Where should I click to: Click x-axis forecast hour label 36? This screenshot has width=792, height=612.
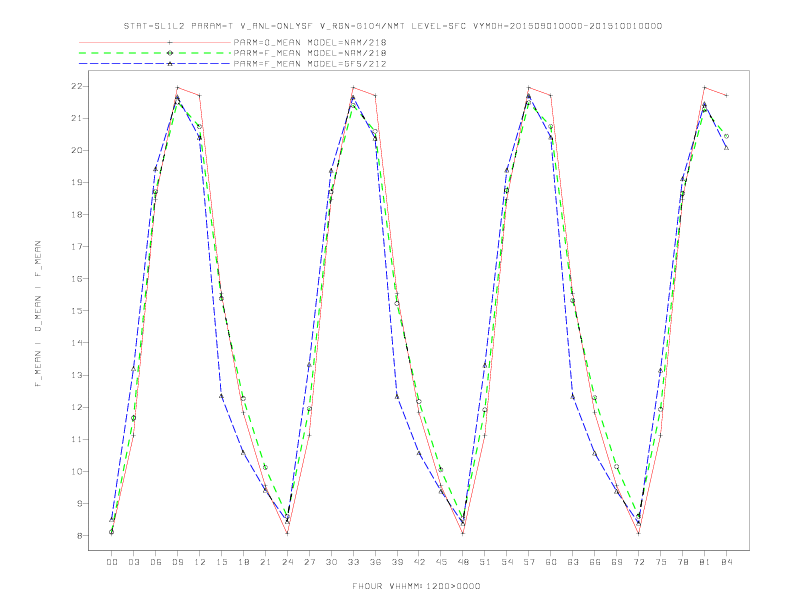click(x=375, y=562)
